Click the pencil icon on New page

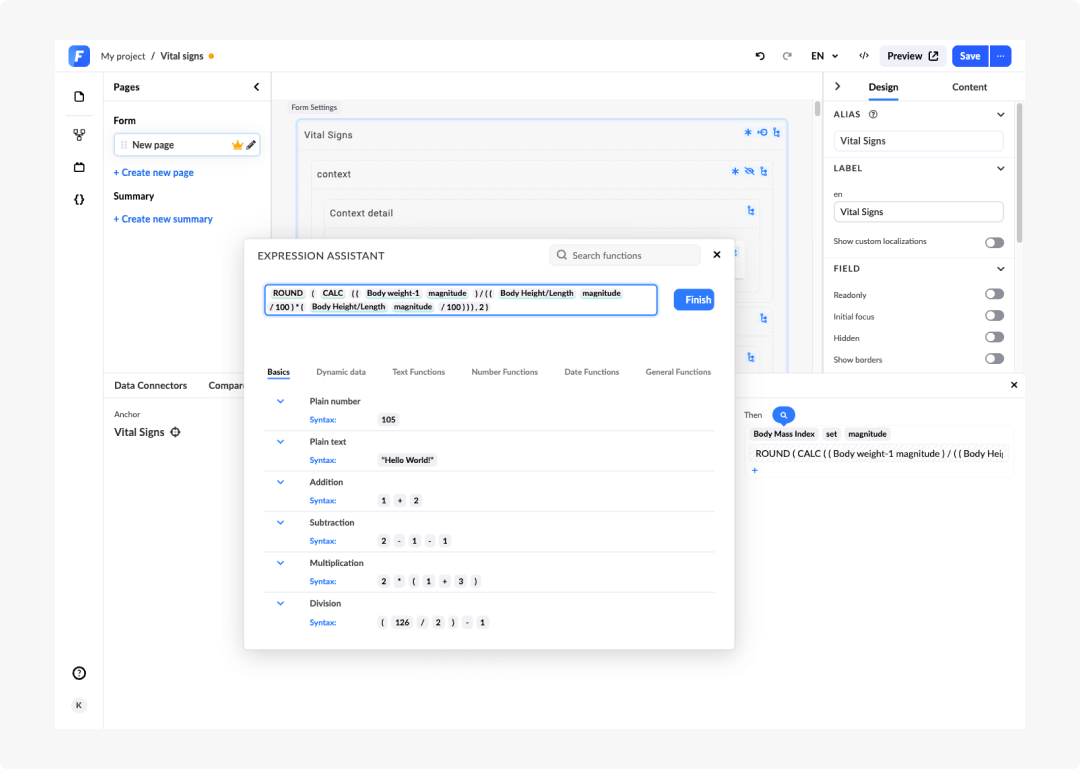click(251, 145)
